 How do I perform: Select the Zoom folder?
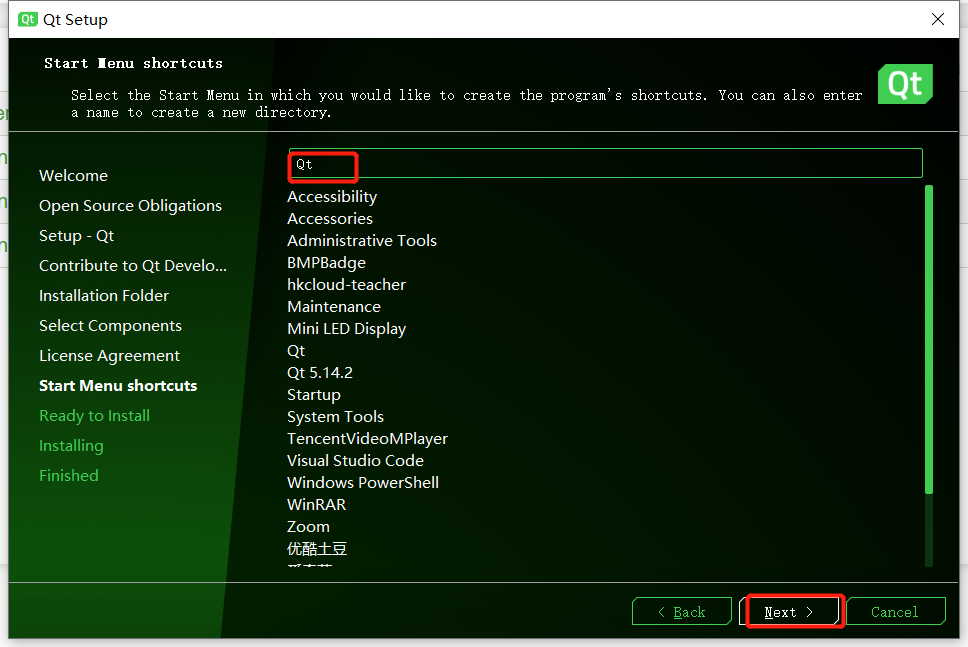pos(308,527)
